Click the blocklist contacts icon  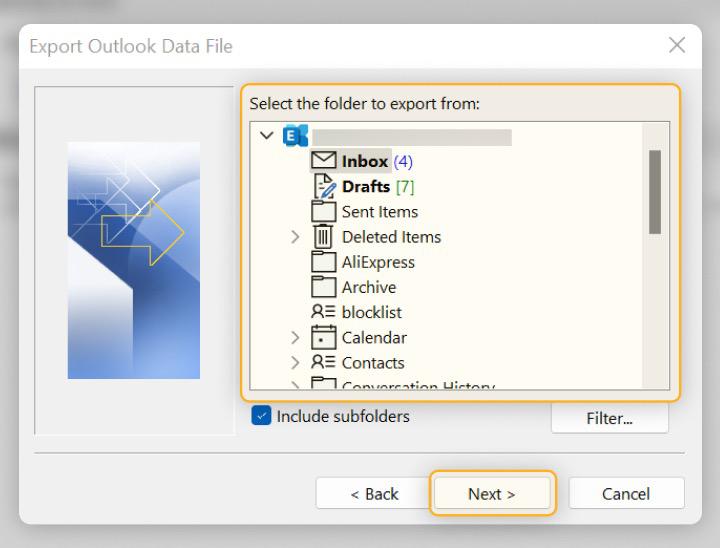[324, 312]
